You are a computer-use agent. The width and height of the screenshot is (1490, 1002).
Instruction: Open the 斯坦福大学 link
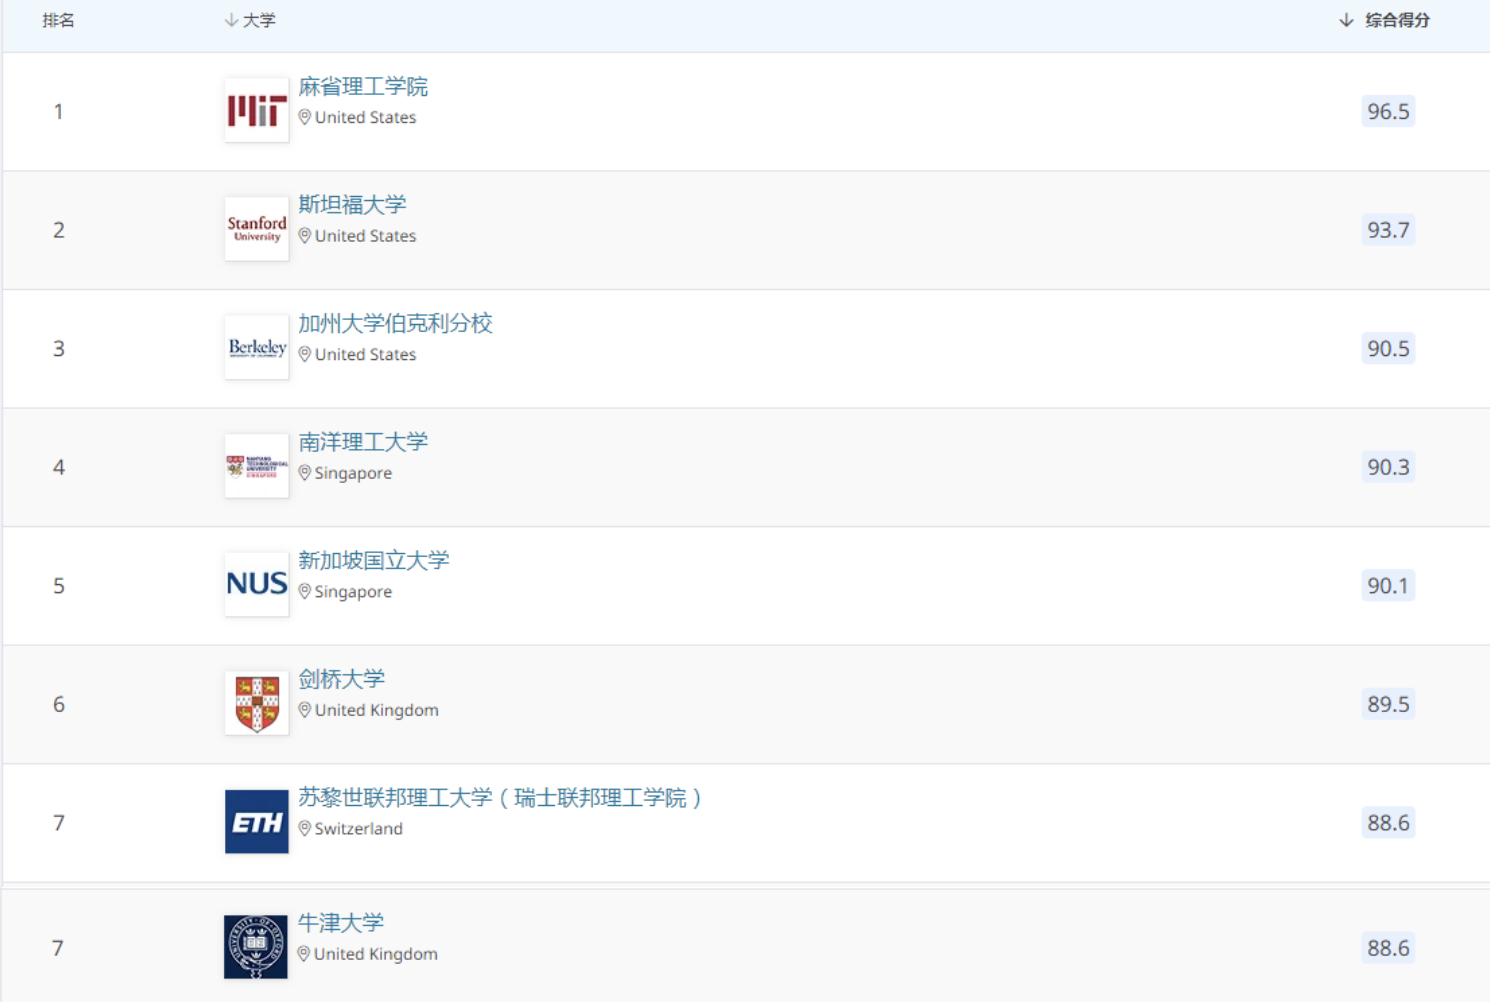[x=352, y=205]
